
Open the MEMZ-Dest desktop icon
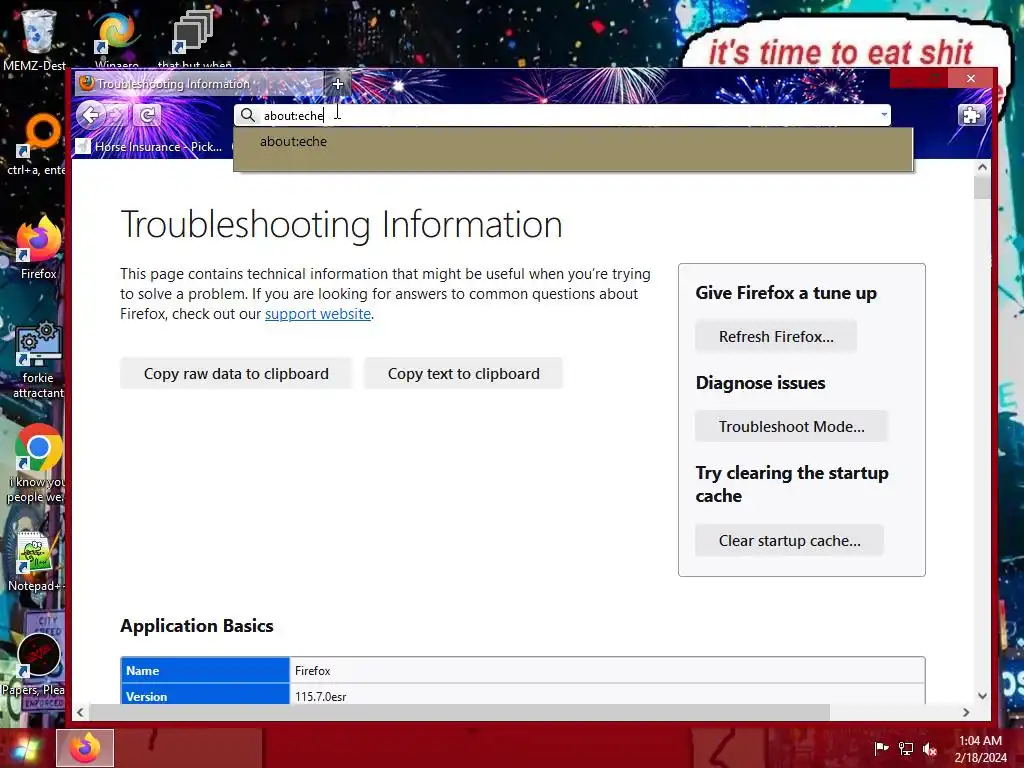(36, 40)
